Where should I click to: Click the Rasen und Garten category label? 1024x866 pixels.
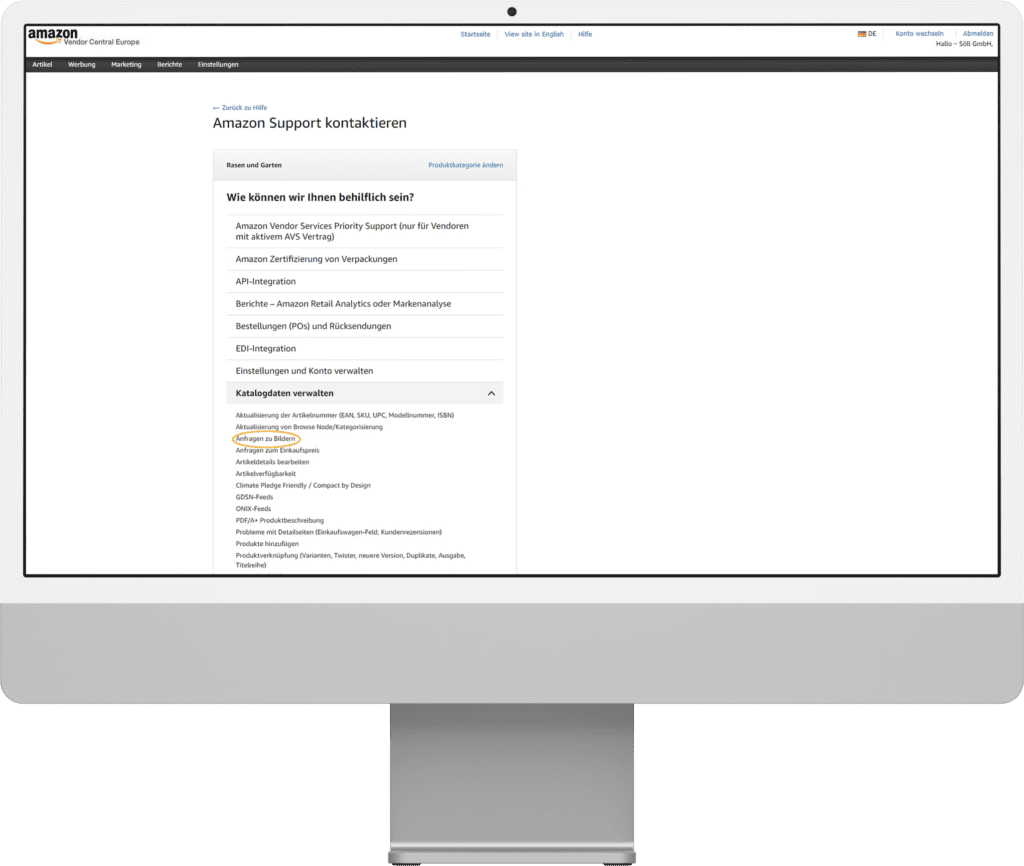tap(254, 165)
